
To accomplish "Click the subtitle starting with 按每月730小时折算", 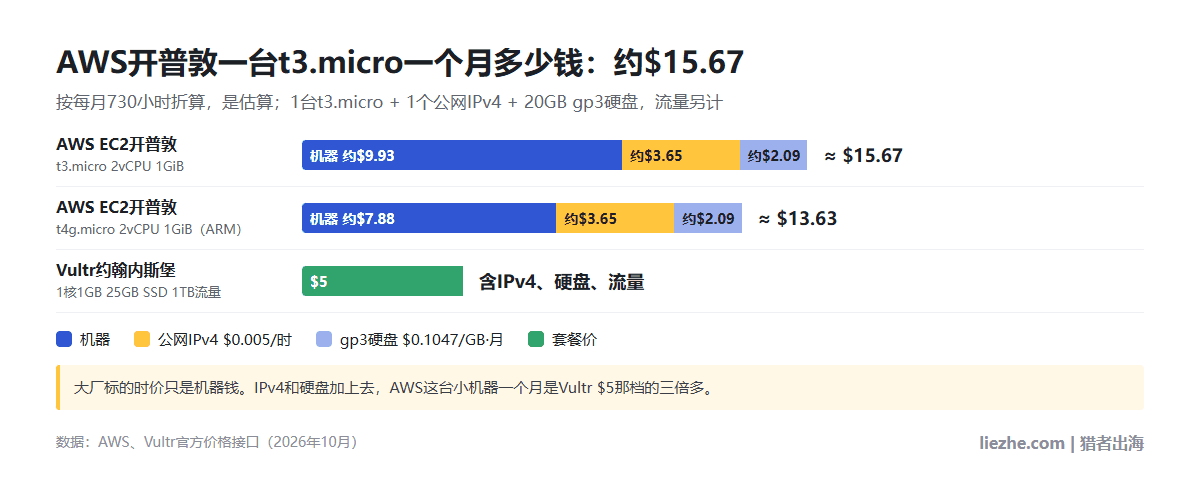I will 389,102.
